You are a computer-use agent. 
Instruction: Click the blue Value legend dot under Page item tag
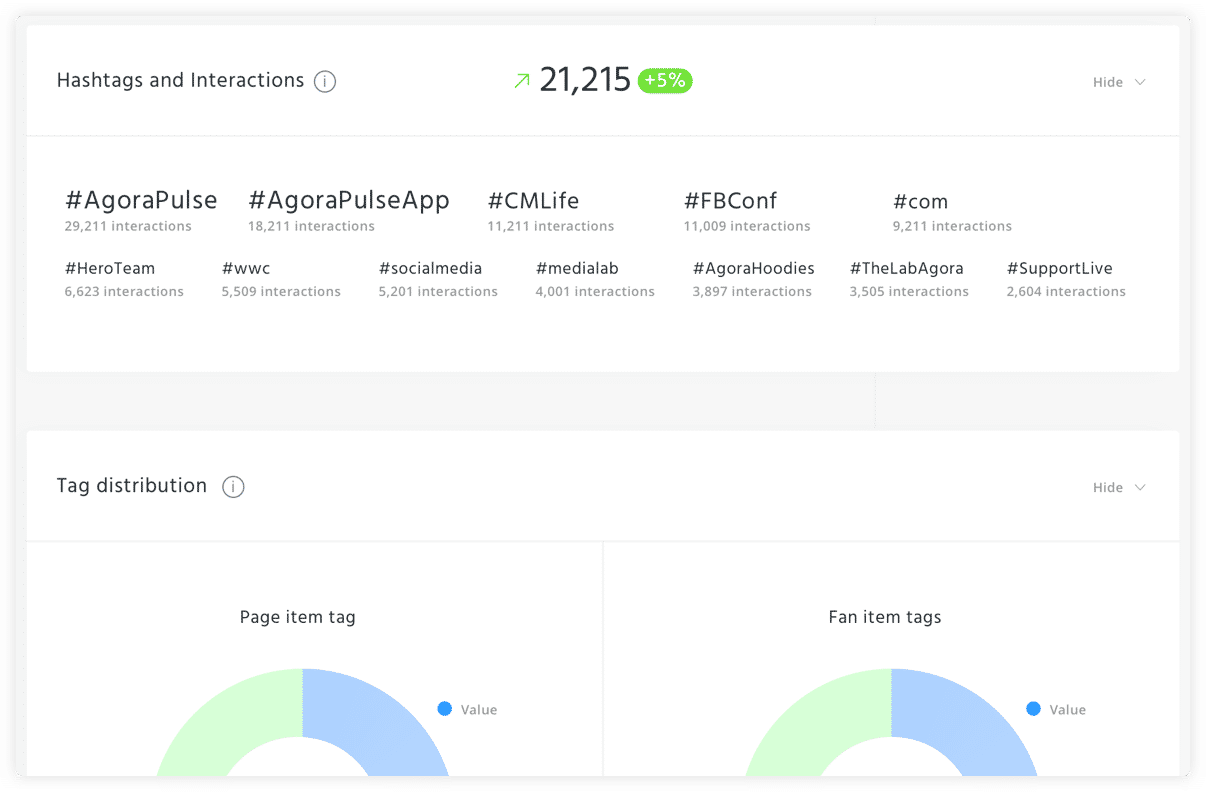pos(445,709)
